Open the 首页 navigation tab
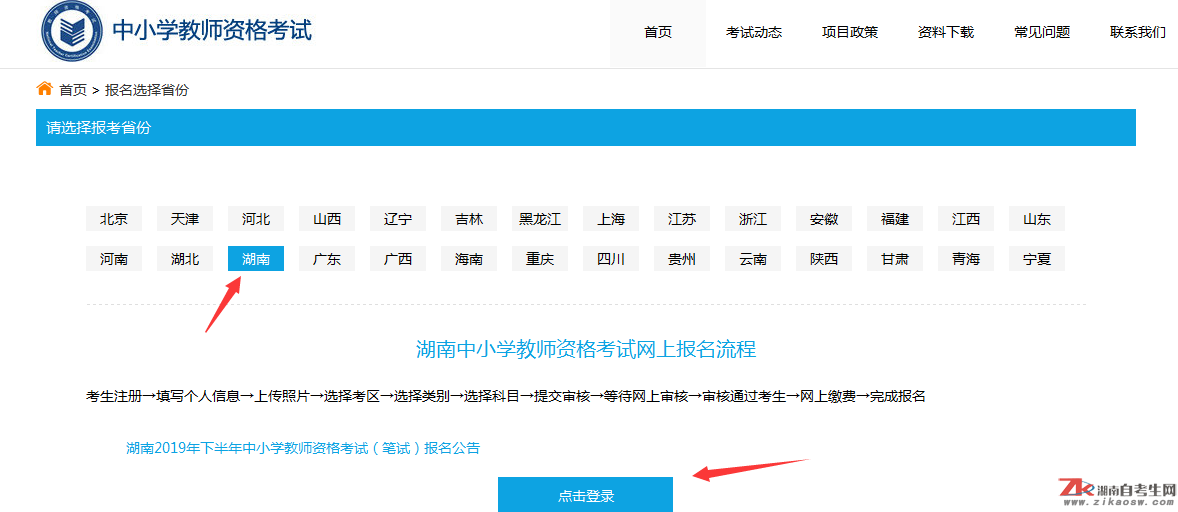This screenshot has width=1178, height=512. (658, 32)
